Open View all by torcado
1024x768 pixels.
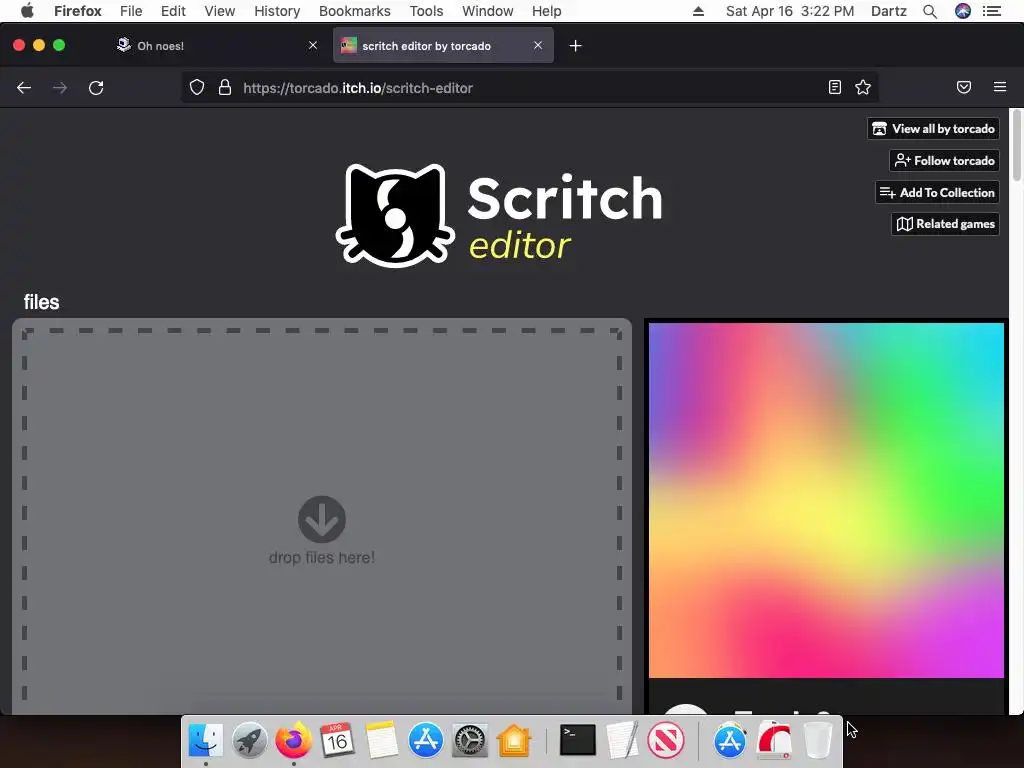933,129
